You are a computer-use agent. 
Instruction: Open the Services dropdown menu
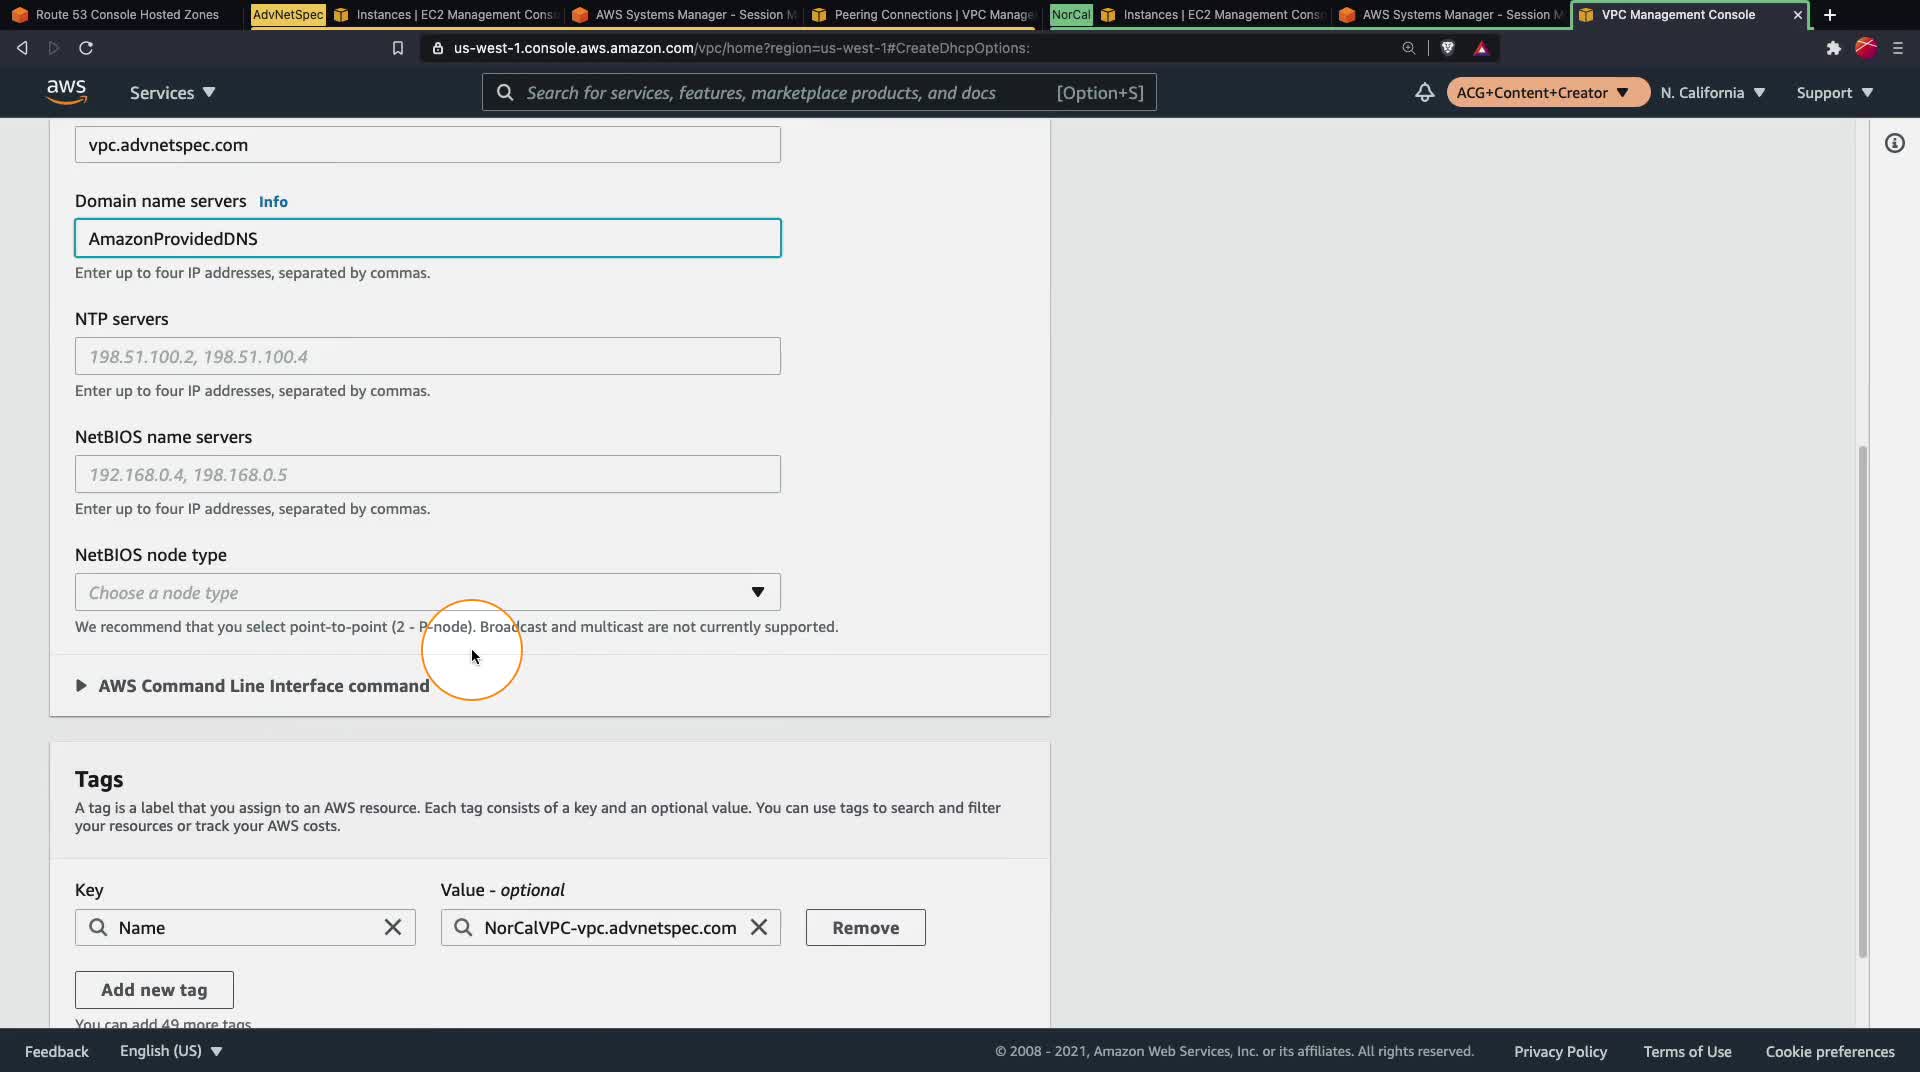pyautogui.click(x=172, y=93)
